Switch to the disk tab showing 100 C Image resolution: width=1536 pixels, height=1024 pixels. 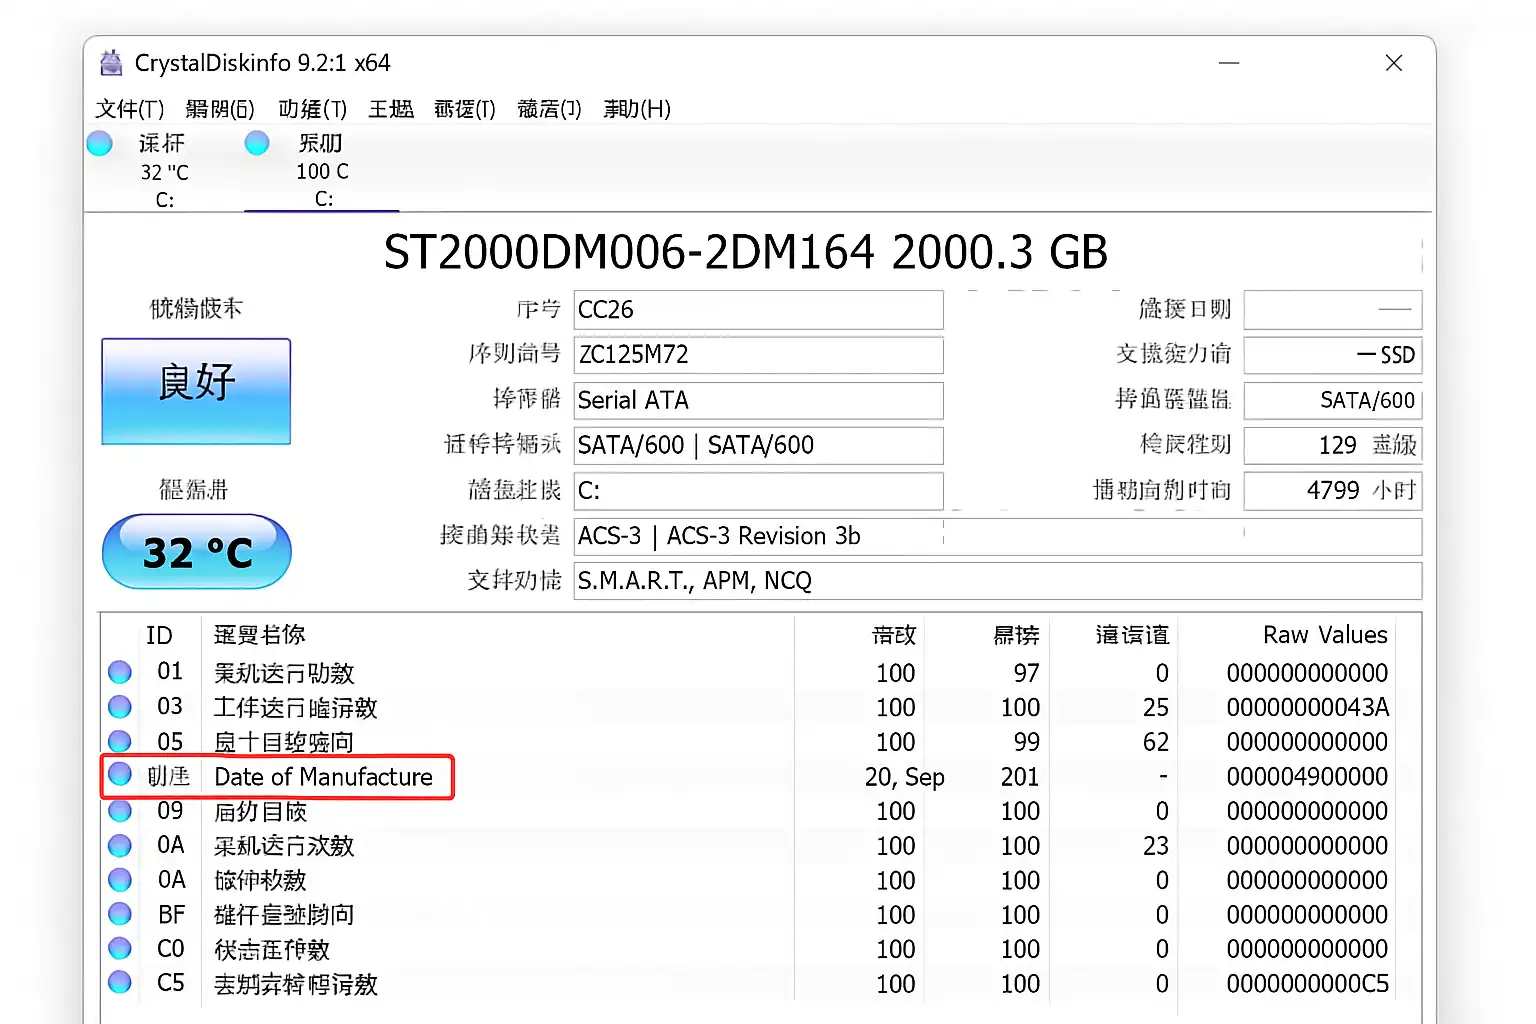coord(322,171)
